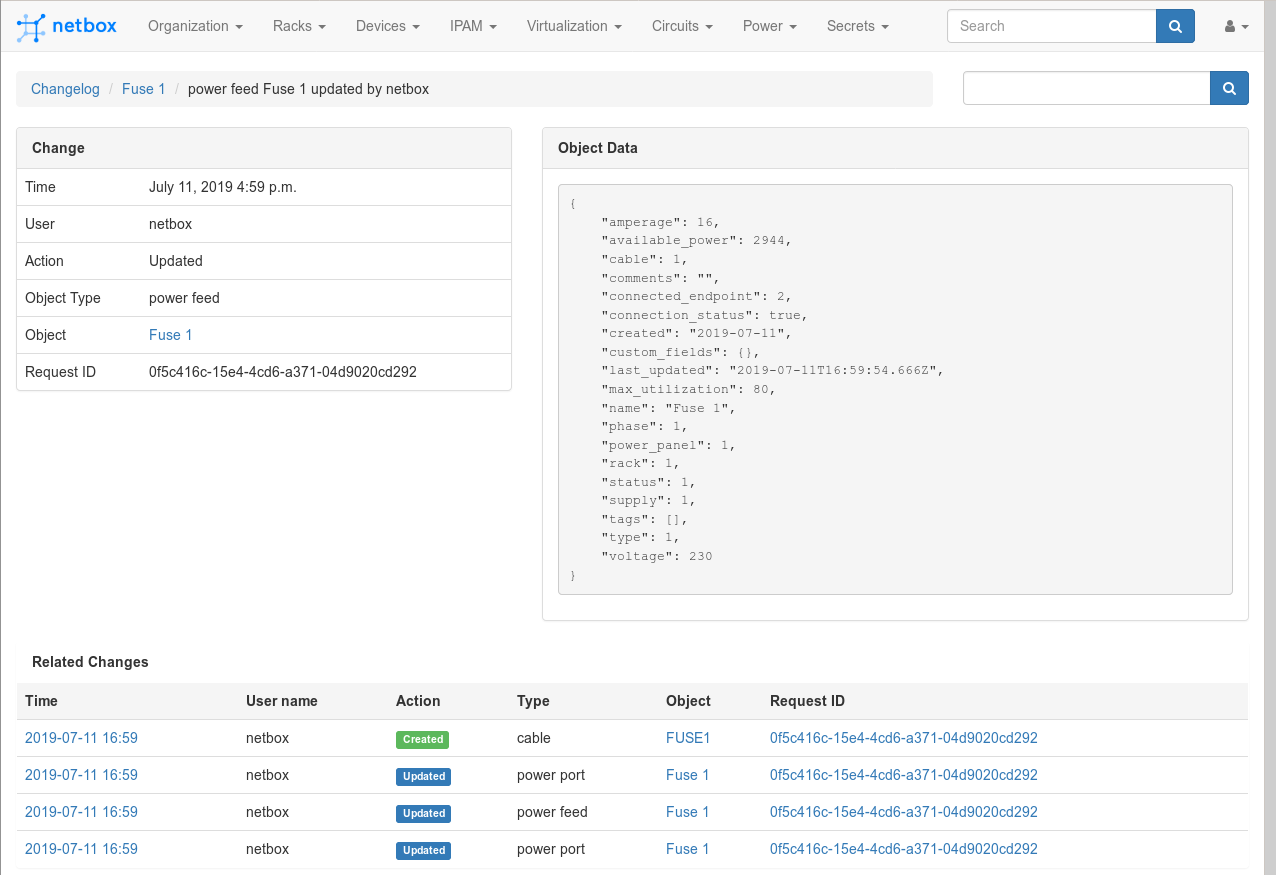Click the Object Data panel heading
This screenshot has height=875, width=1276.
pos(598,148)
